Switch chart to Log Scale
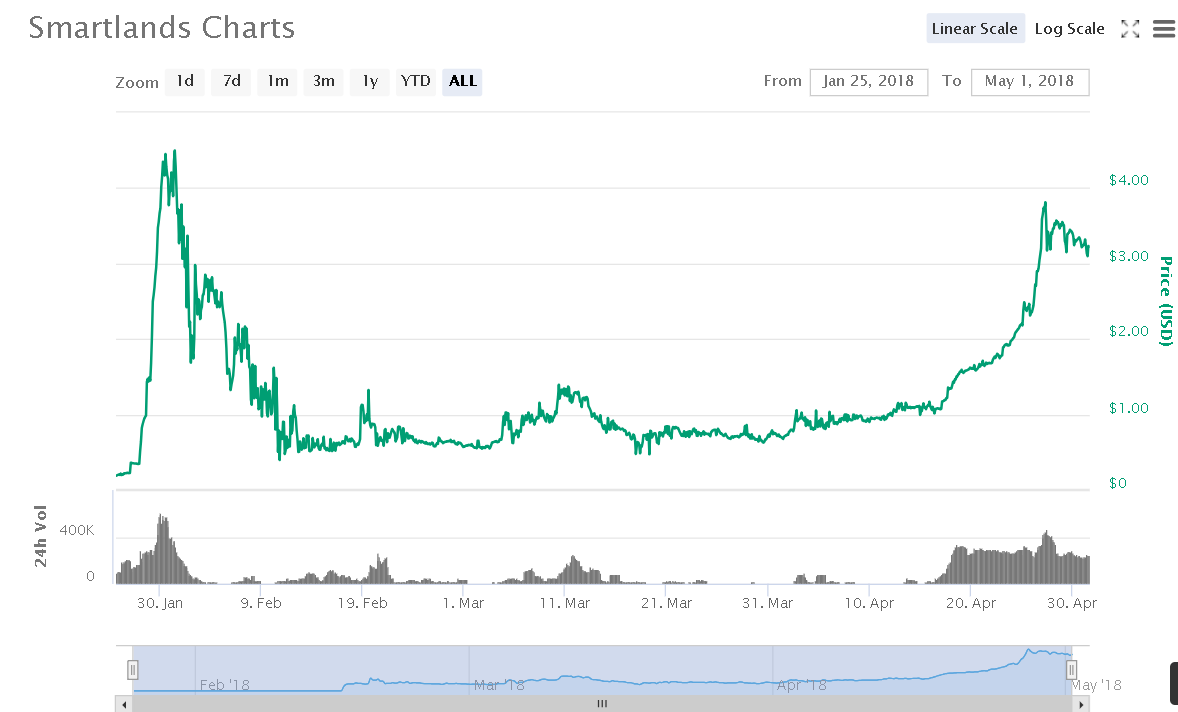The height and width of the screenshot is (712, 1178). (x=1069, y=29)
